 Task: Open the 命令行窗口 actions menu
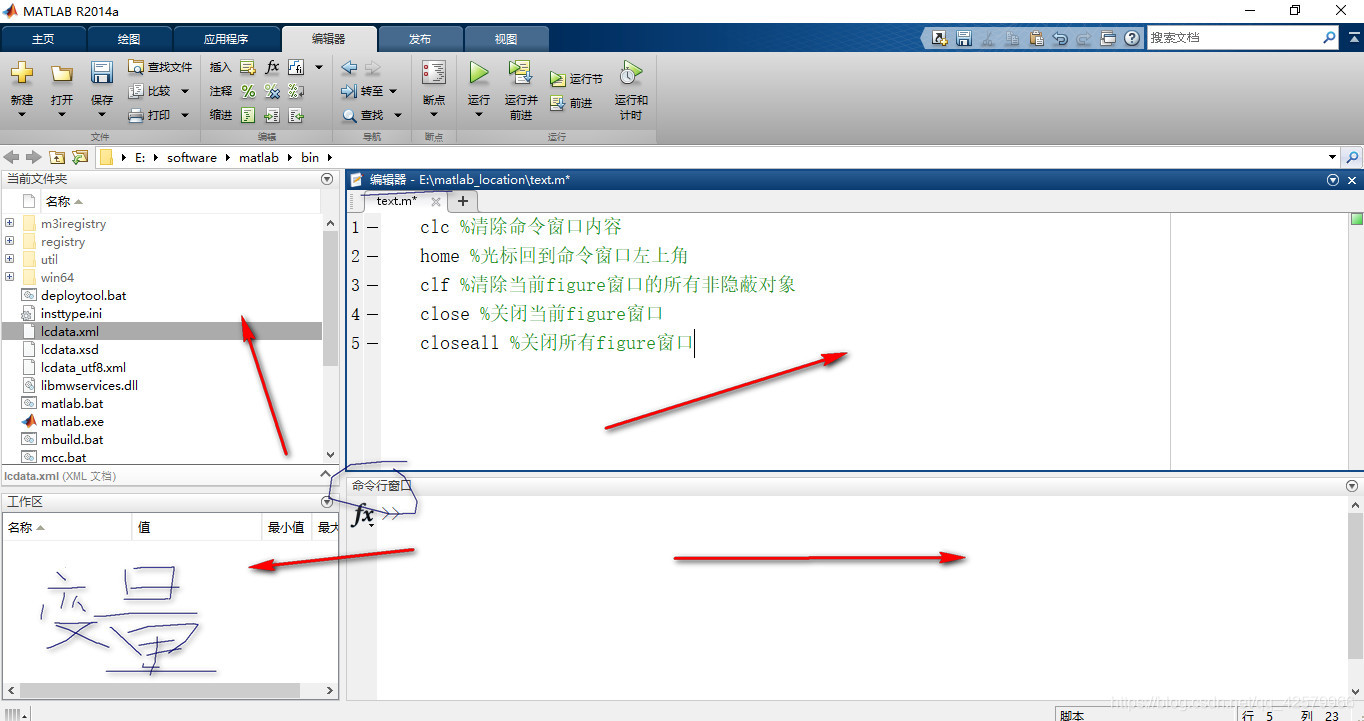pos(1352,486)
